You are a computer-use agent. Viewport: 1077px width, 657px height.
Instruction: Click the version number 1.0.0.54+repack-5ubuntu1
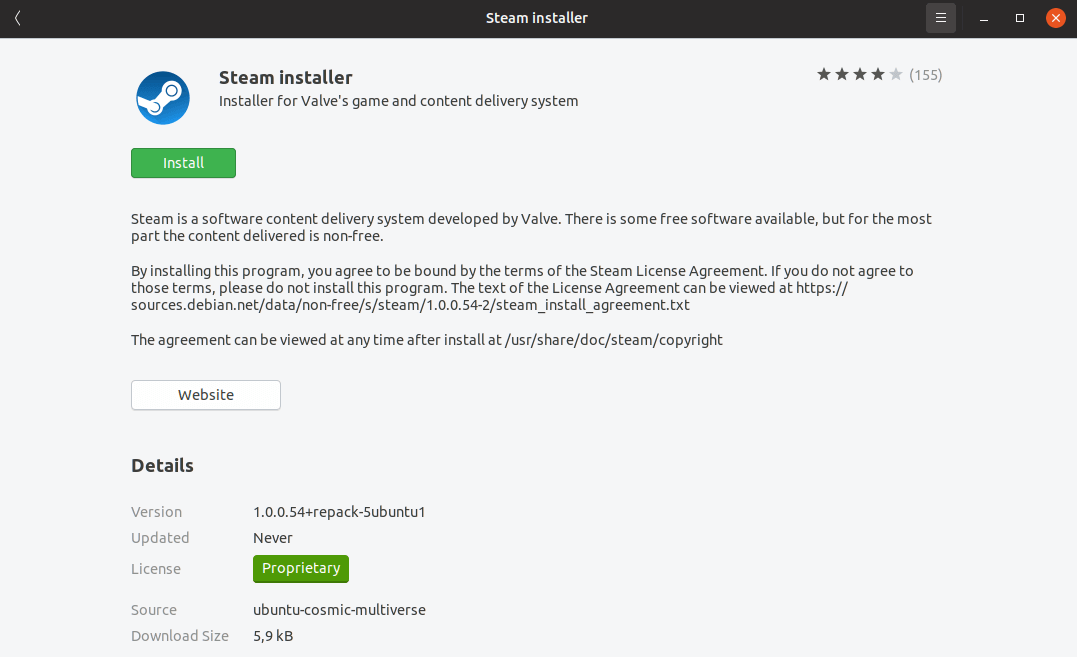point(340,512)
